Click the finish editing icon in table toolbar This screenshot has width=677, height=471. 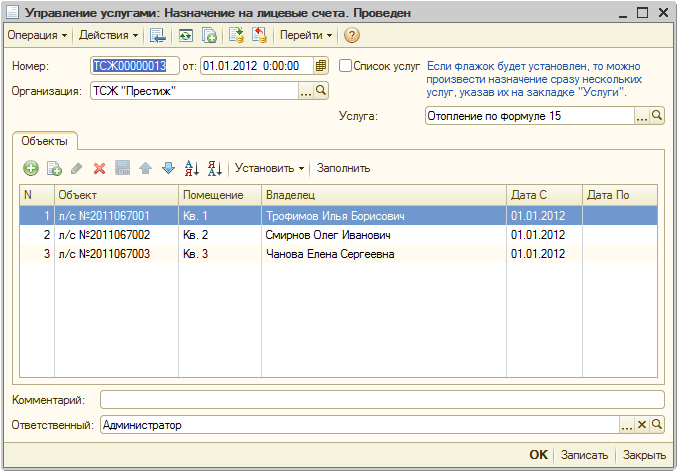123,168
